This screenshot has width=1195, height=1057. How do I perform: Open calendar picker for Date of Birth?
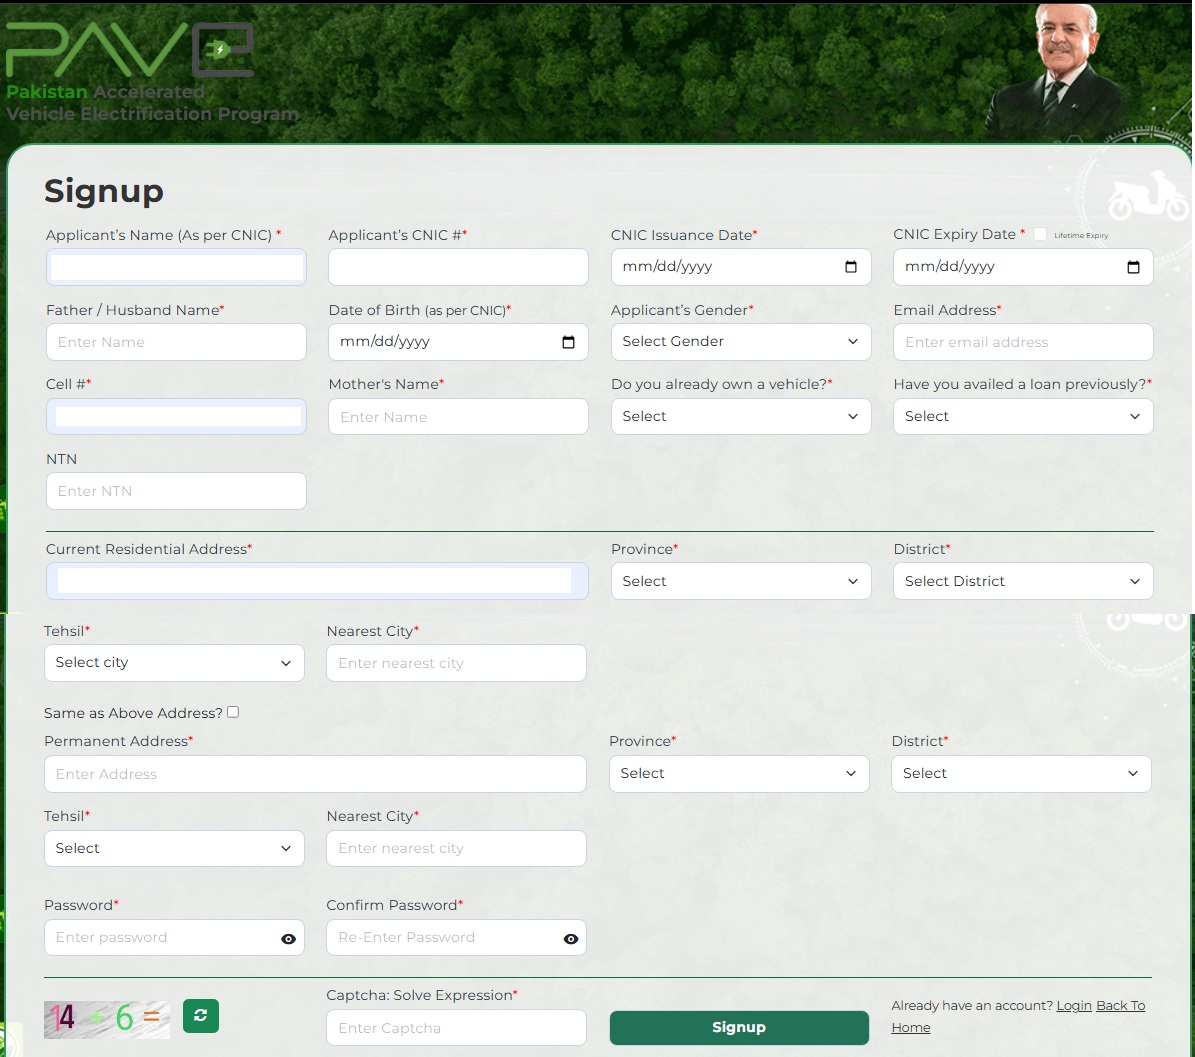[x=568, y=342]
